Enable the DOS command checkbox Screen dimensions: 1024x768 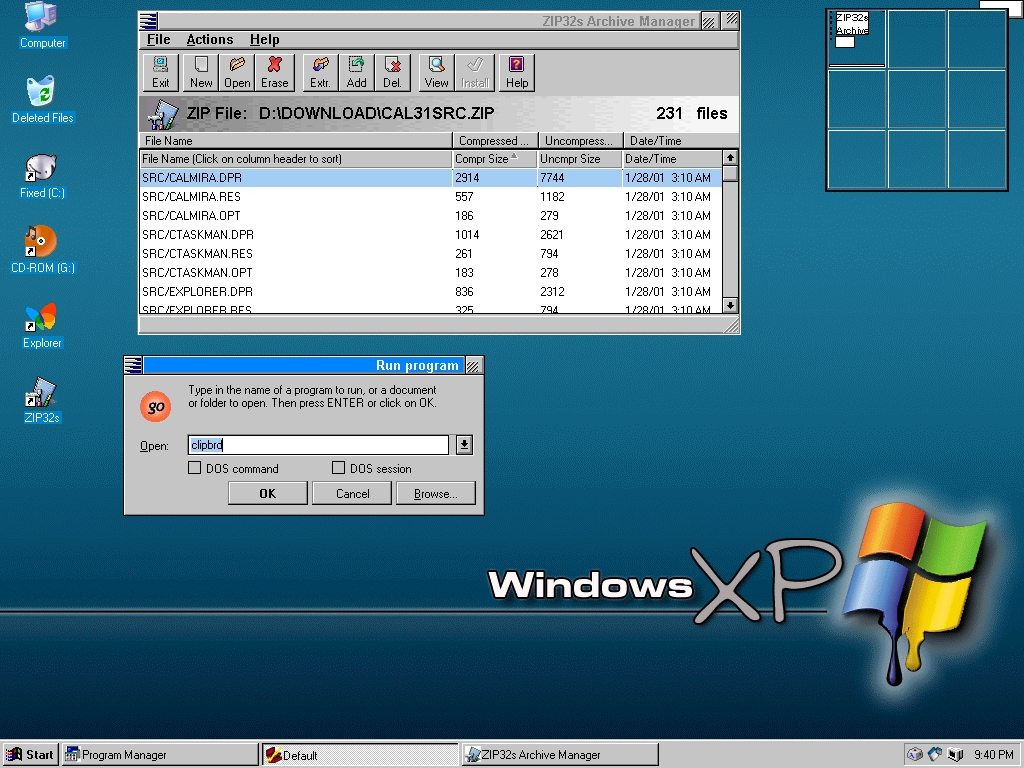[195, 468]
